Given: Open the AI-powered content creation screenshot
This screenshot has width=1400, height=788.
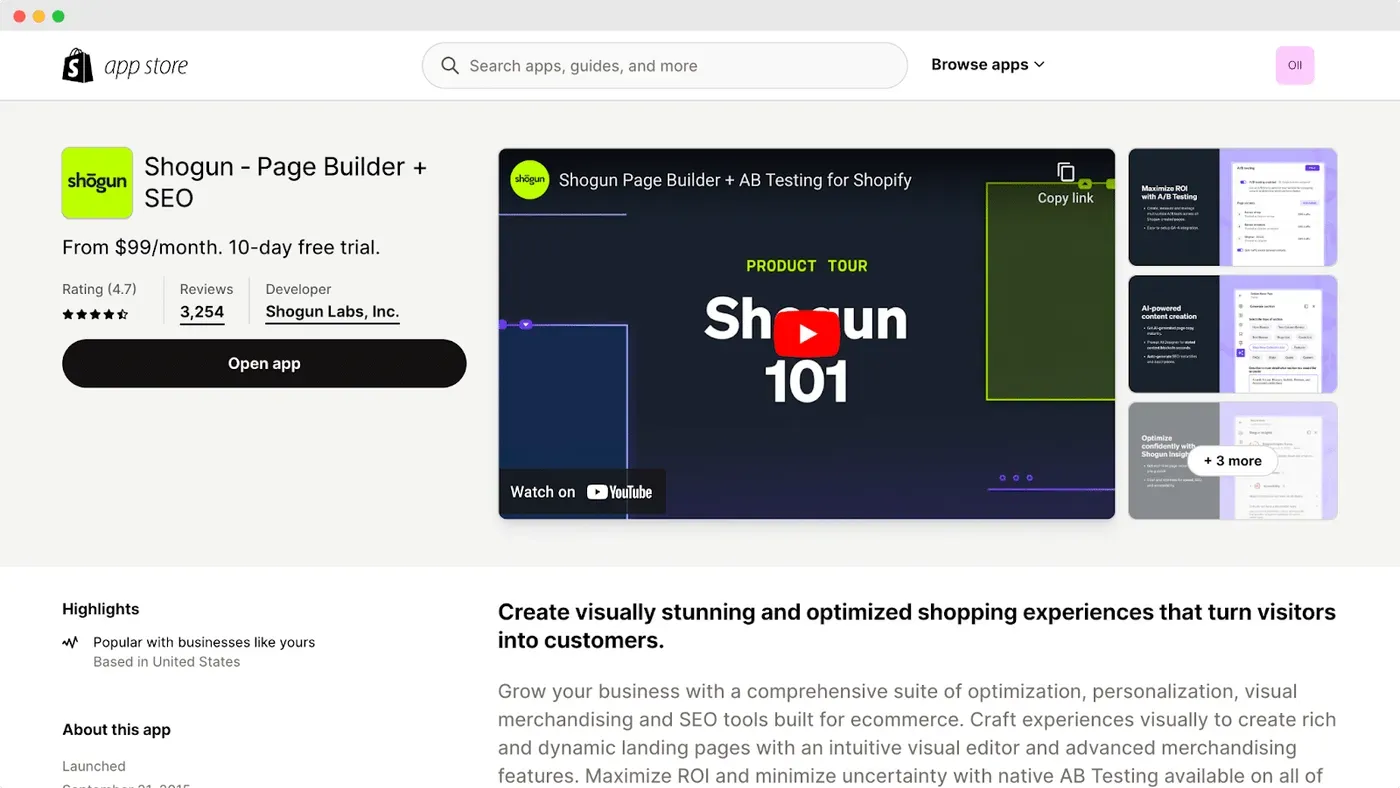Looking at the screenshot, I should tap(1232, 334).
